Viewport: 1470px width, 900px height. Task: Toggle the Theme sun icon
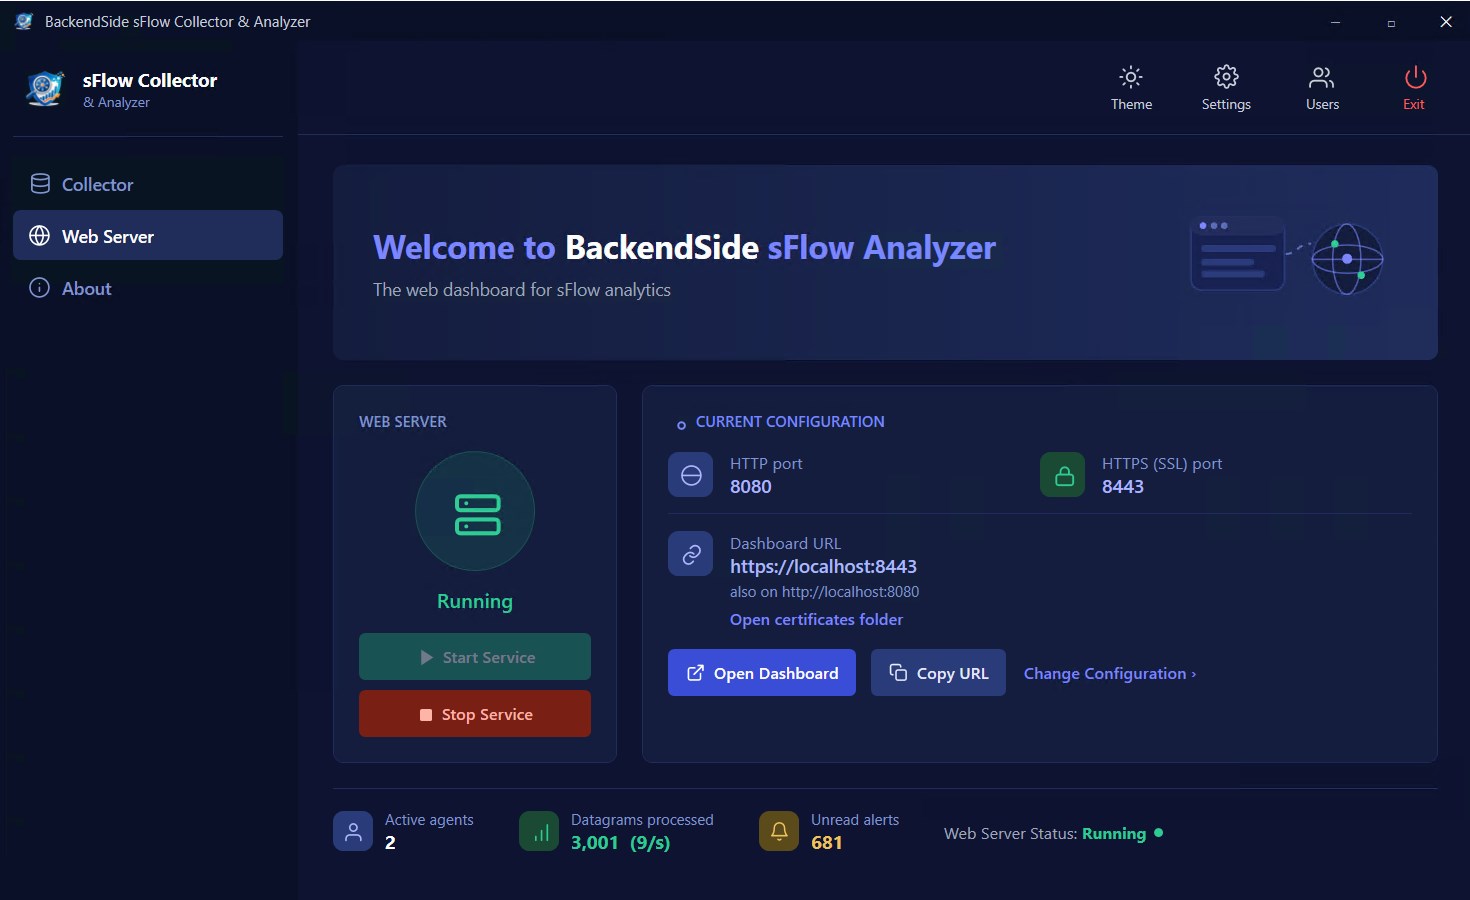1130,77
